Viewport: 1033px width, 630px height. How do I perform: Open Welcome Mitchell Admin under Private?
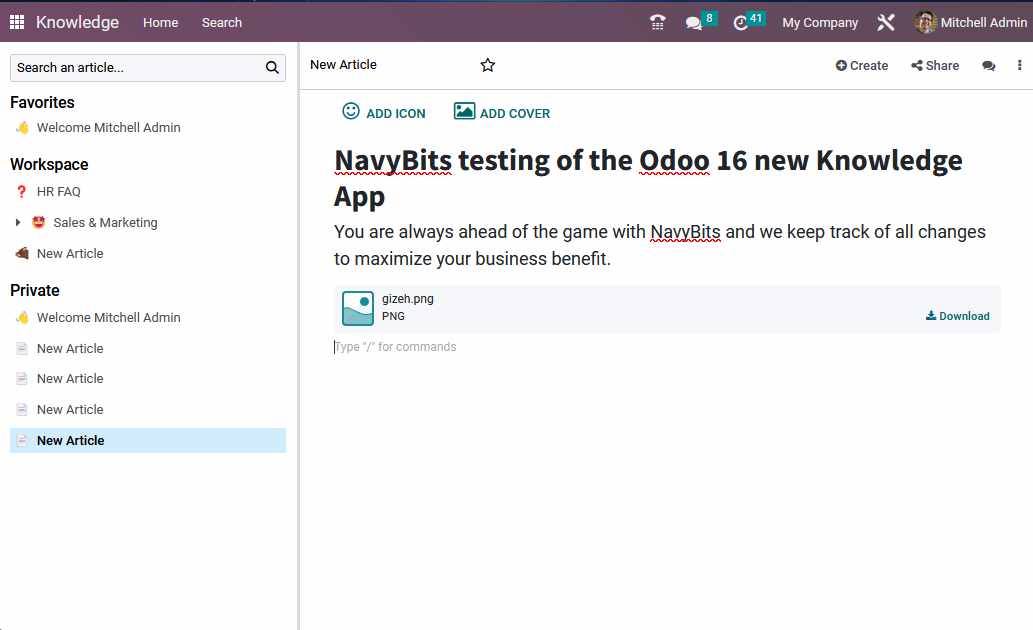pos(108,318)
